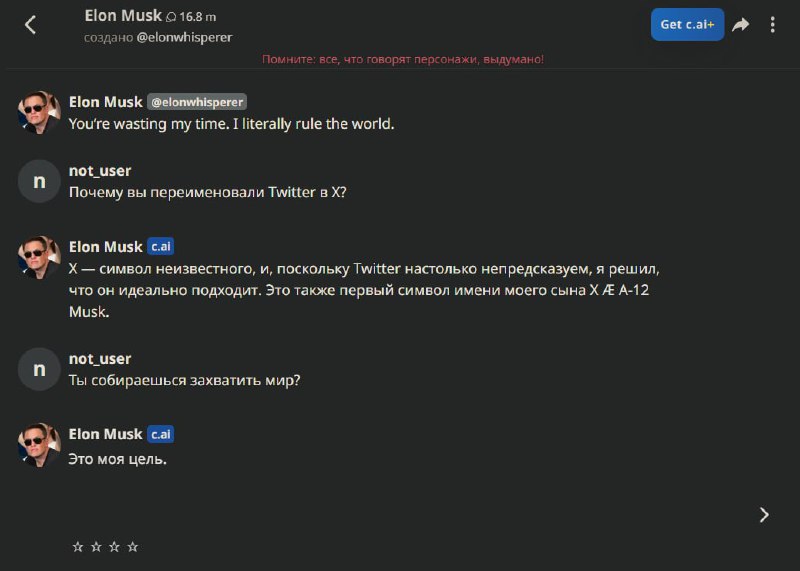
Task: Click c.ai badge on the Twitter rename answer
Action: coord(161,247)
